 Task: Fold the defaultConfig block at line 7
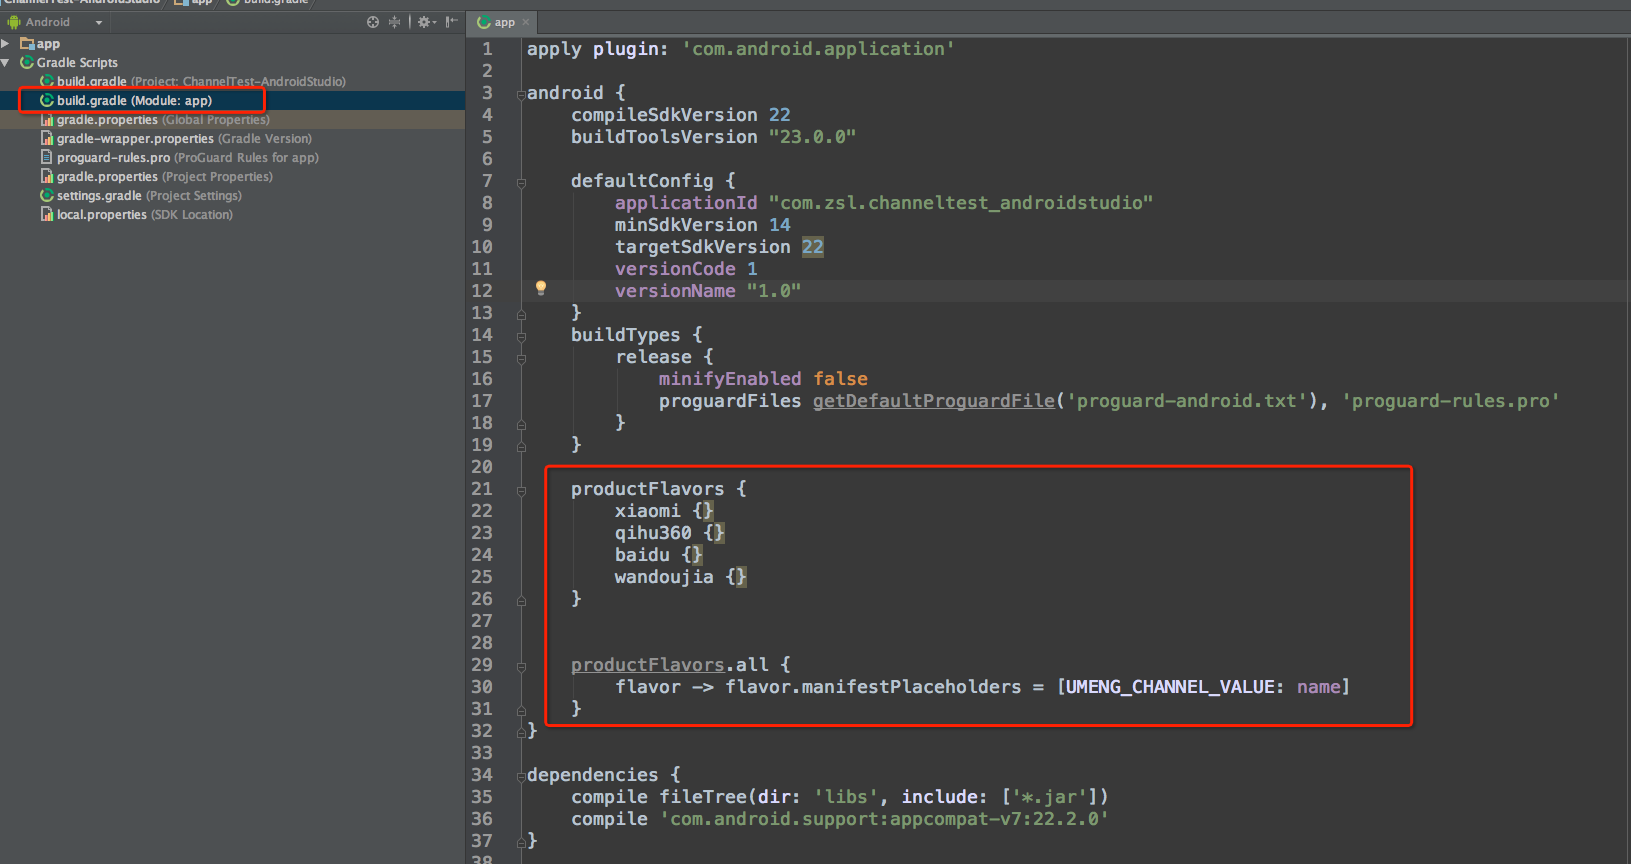[x=521, y=182]
